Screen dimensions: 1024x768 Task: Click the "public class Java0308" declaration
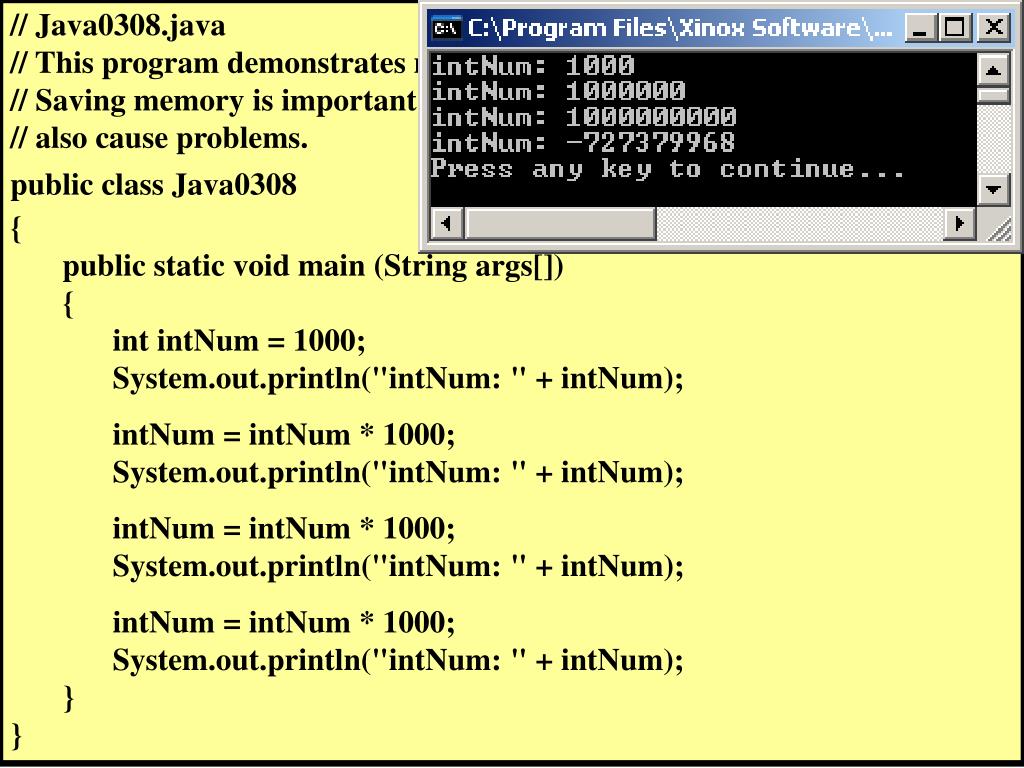coord(153,186)
